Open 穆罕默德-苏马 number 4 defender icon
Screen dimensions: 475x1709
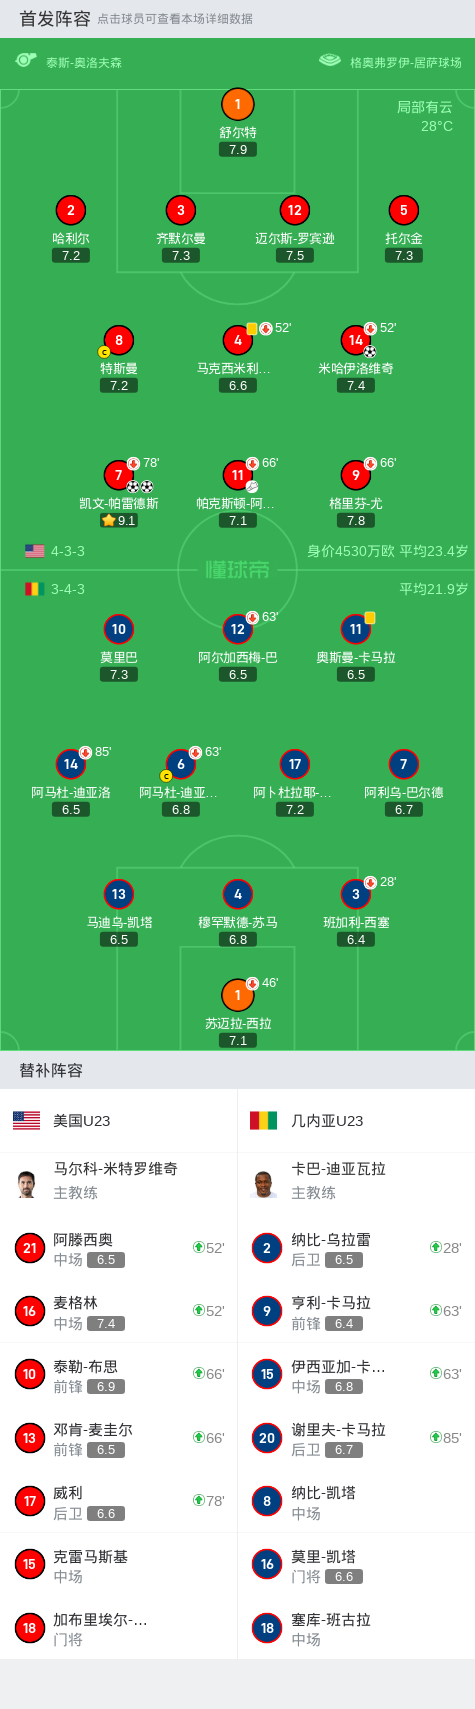[x=237, y=894]
